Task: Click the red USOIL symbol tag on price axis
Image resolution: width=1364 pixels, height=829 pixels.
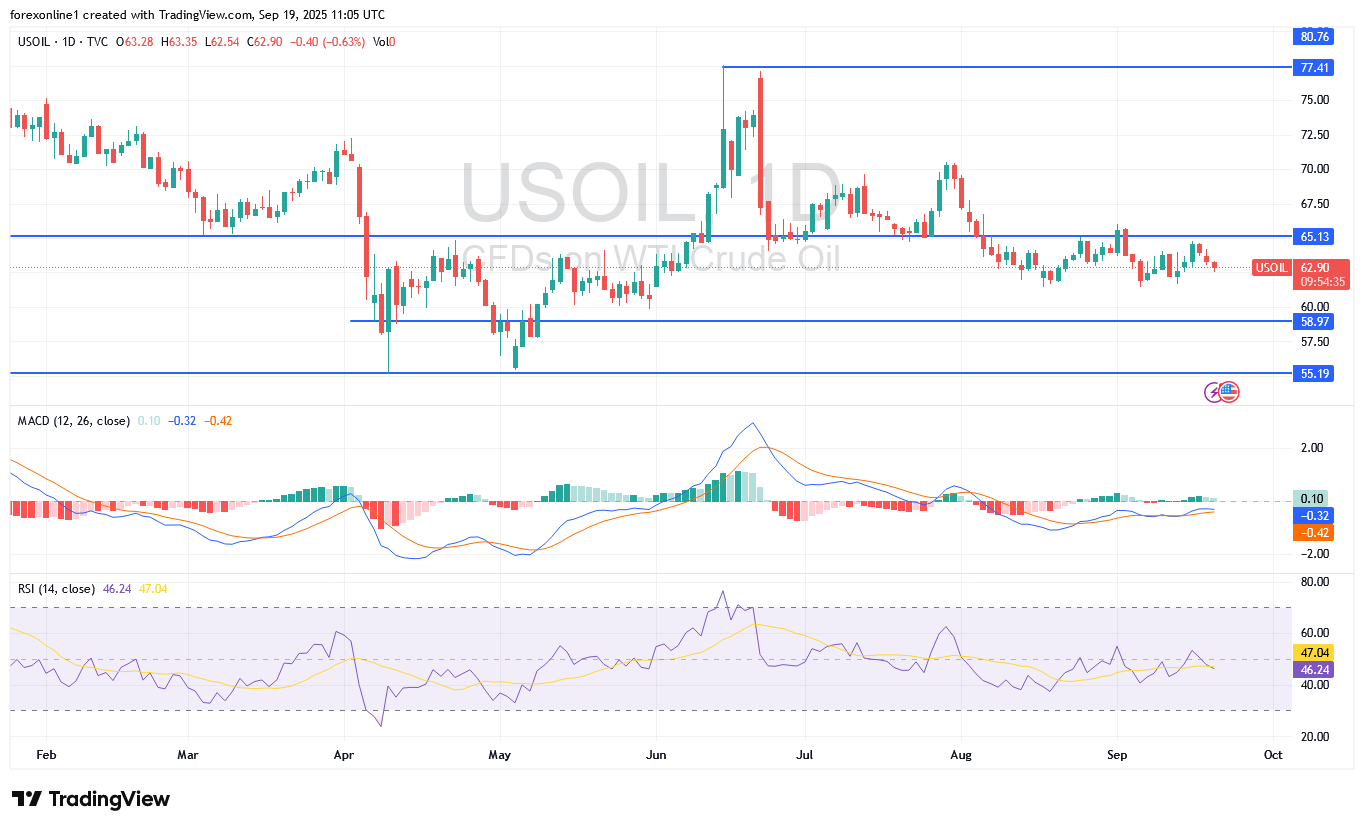Action: coord(1271,268)
